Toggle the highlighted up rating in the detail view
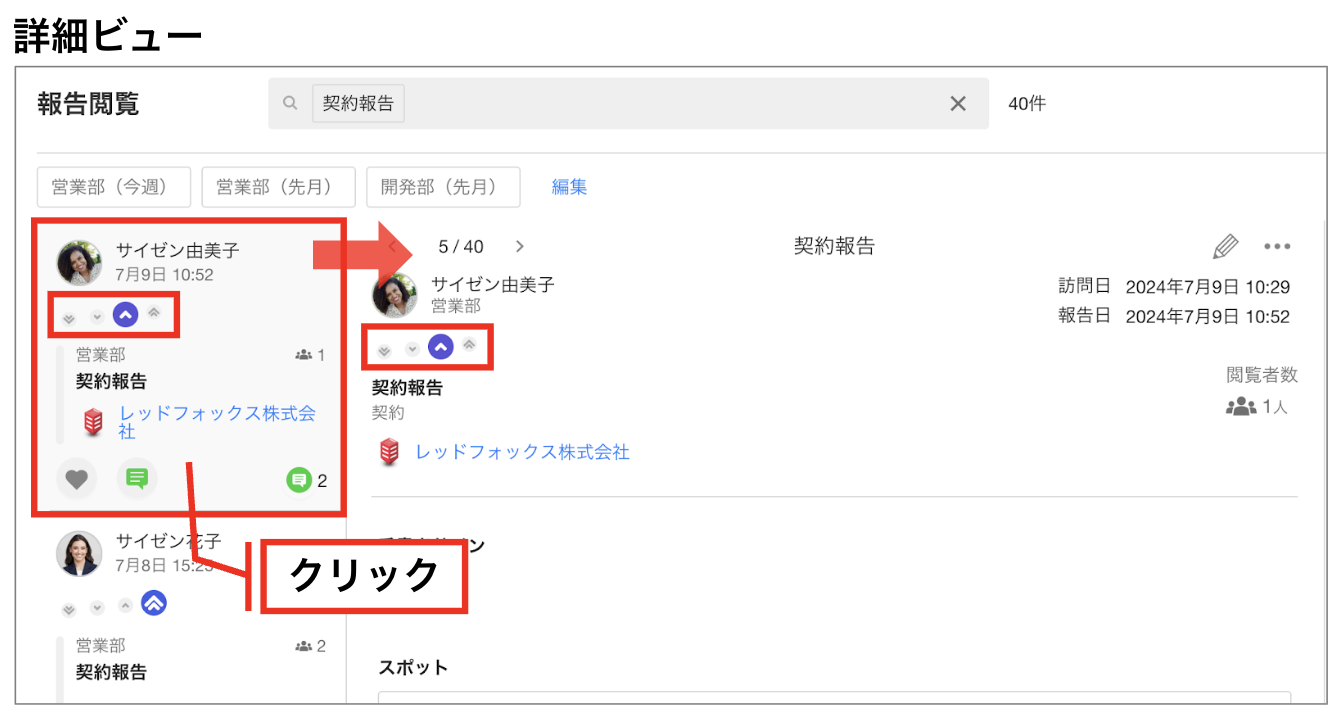Viewport: 1340px width, 718px height. pos(441,347)
